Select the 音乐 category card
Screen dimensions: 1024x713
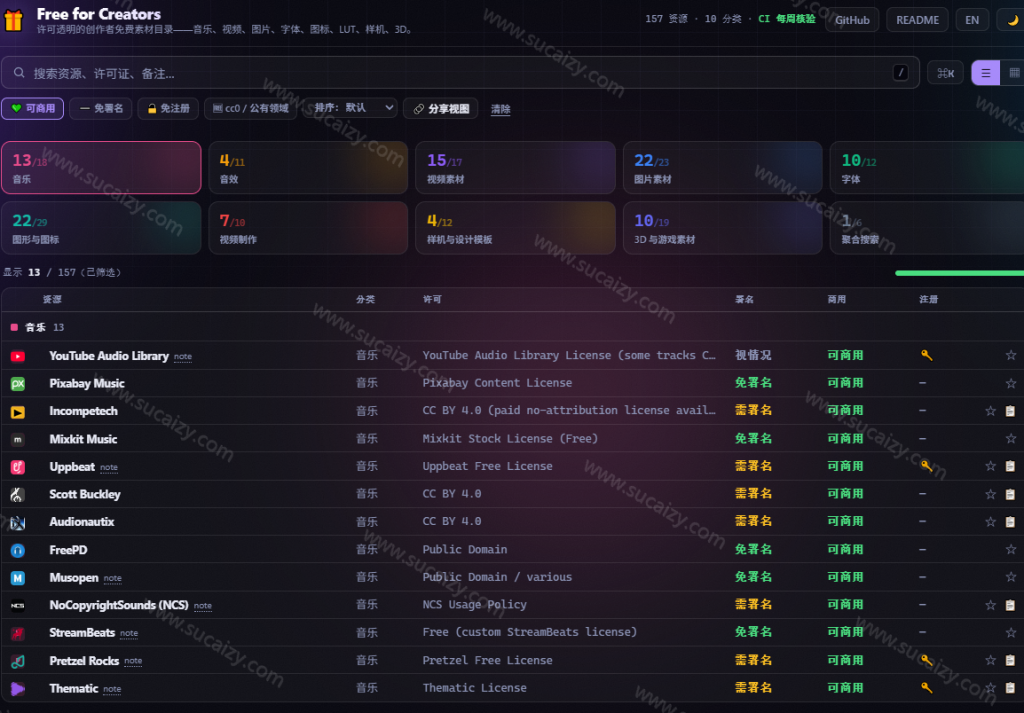click(x=101, y=168)
